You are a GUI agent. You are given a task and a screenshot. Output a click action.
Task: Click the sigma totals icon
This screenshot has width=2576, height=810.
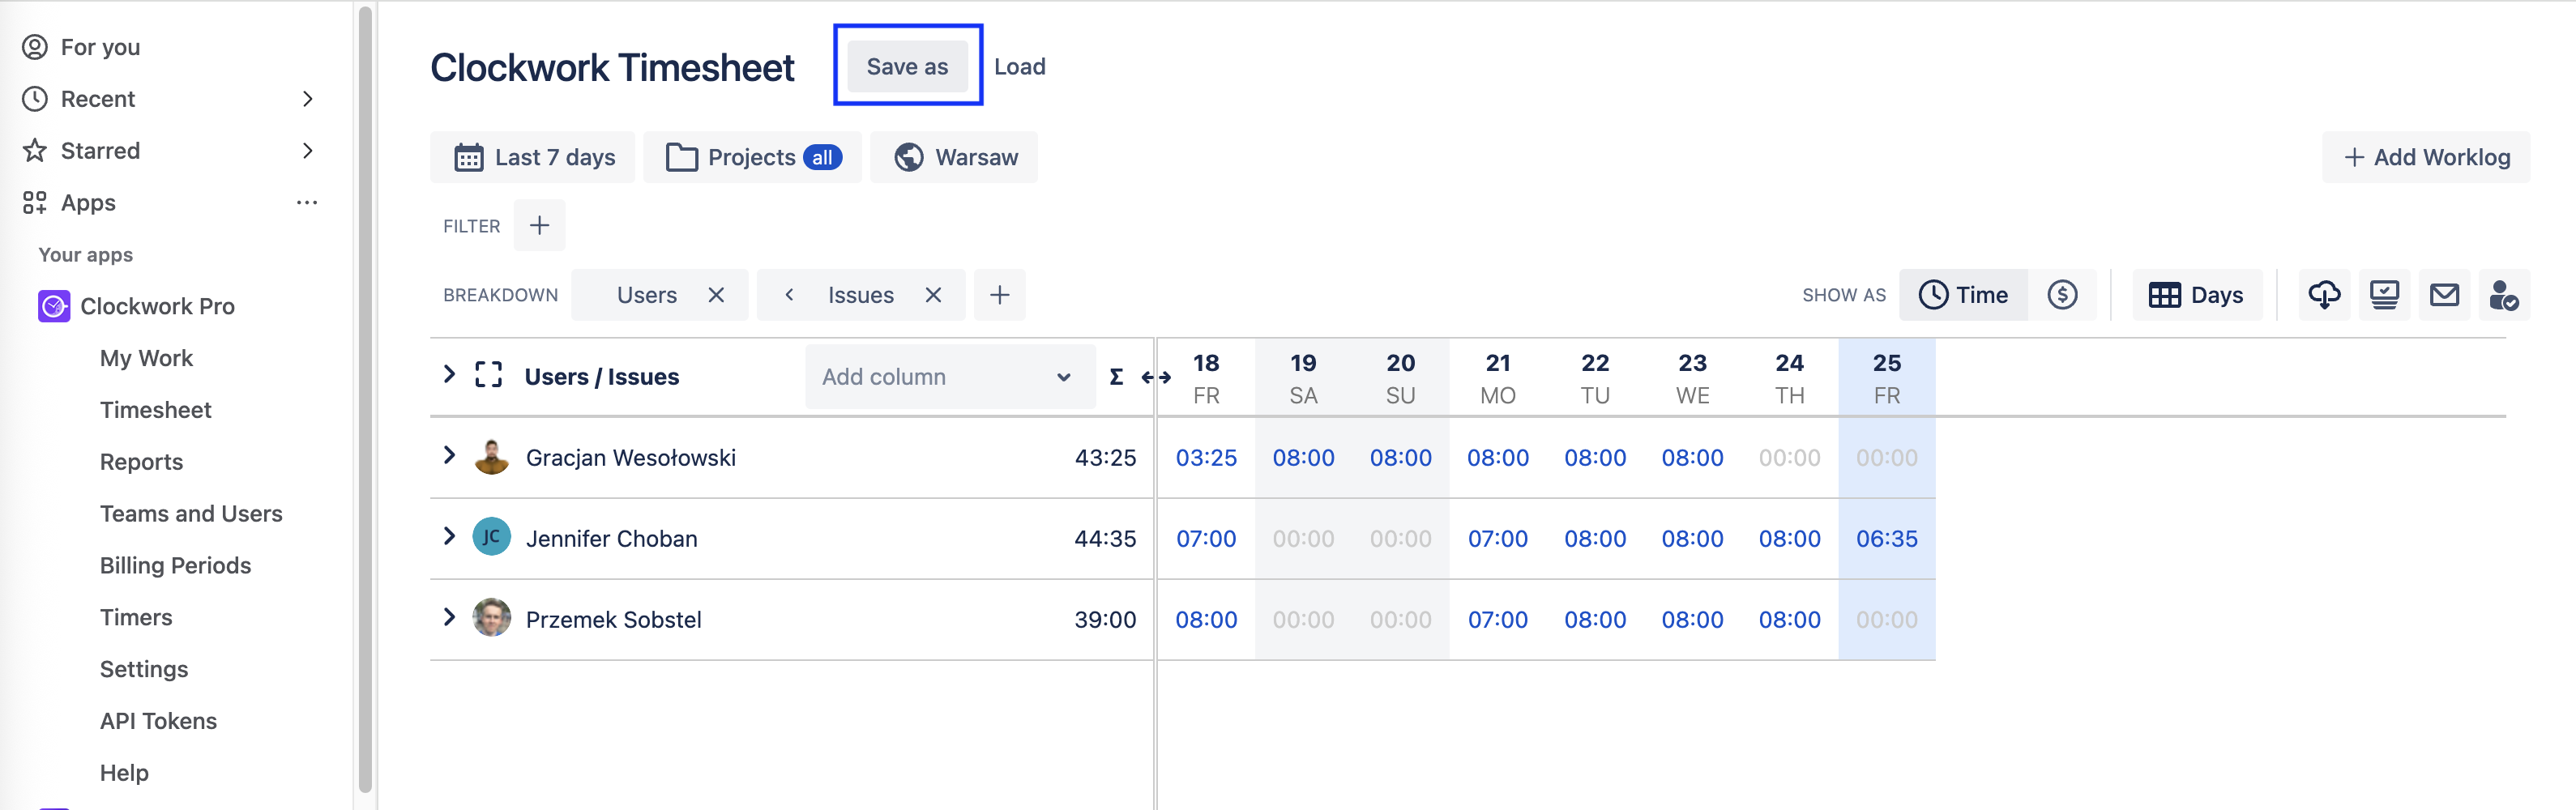[x=1116, y=377]
